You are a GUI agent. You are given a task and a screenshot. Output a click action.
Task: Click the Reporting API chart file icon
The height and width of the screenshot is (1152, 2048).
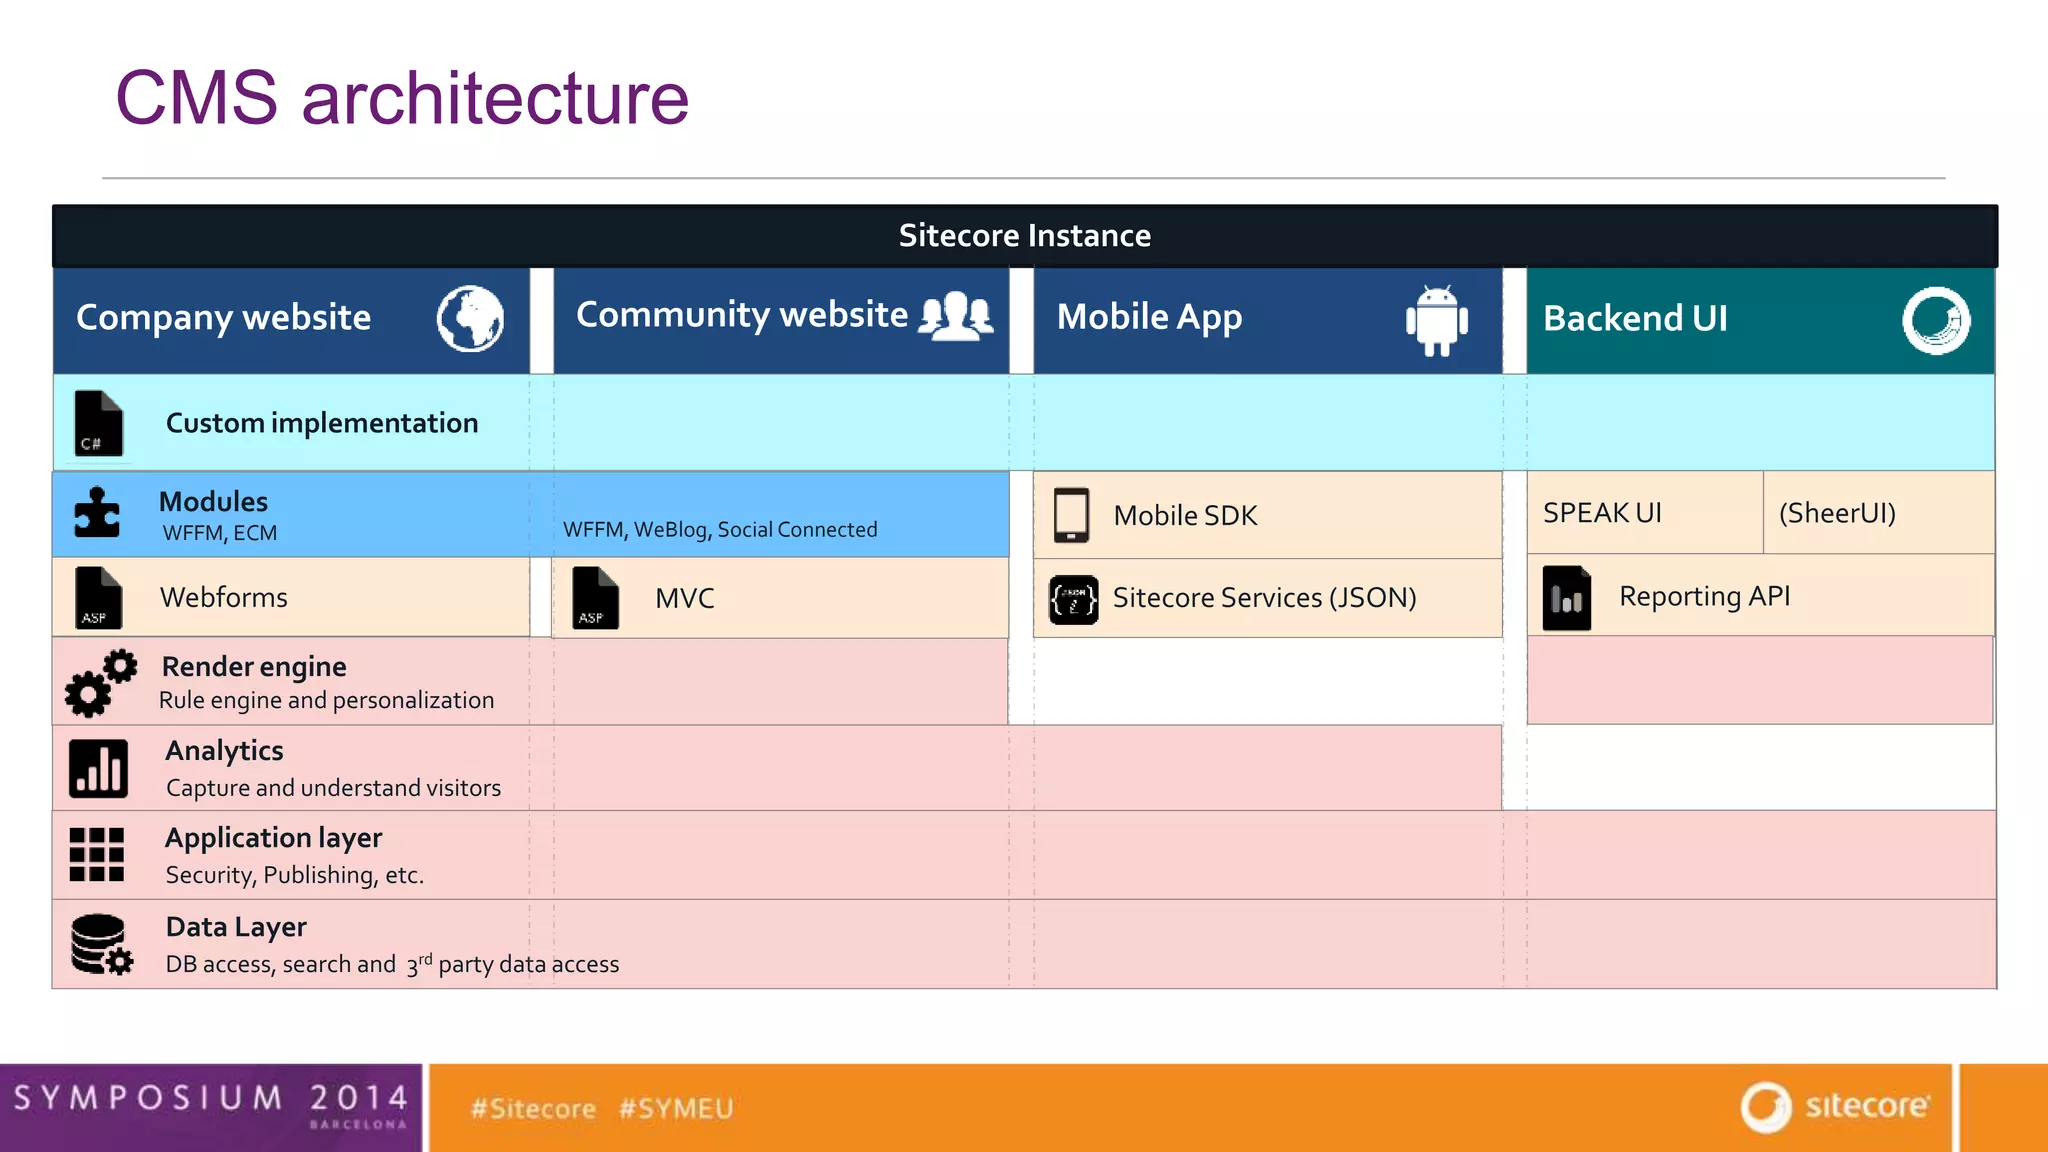pos(1567,598)
